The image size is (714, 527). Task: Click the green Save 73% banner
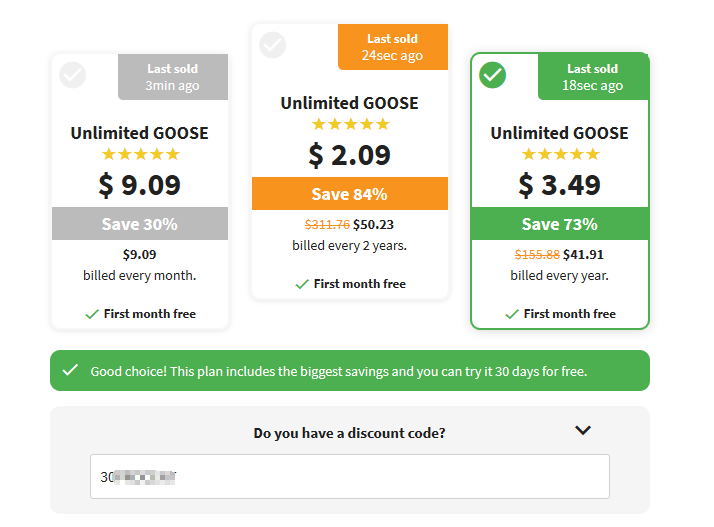point(560,224)
